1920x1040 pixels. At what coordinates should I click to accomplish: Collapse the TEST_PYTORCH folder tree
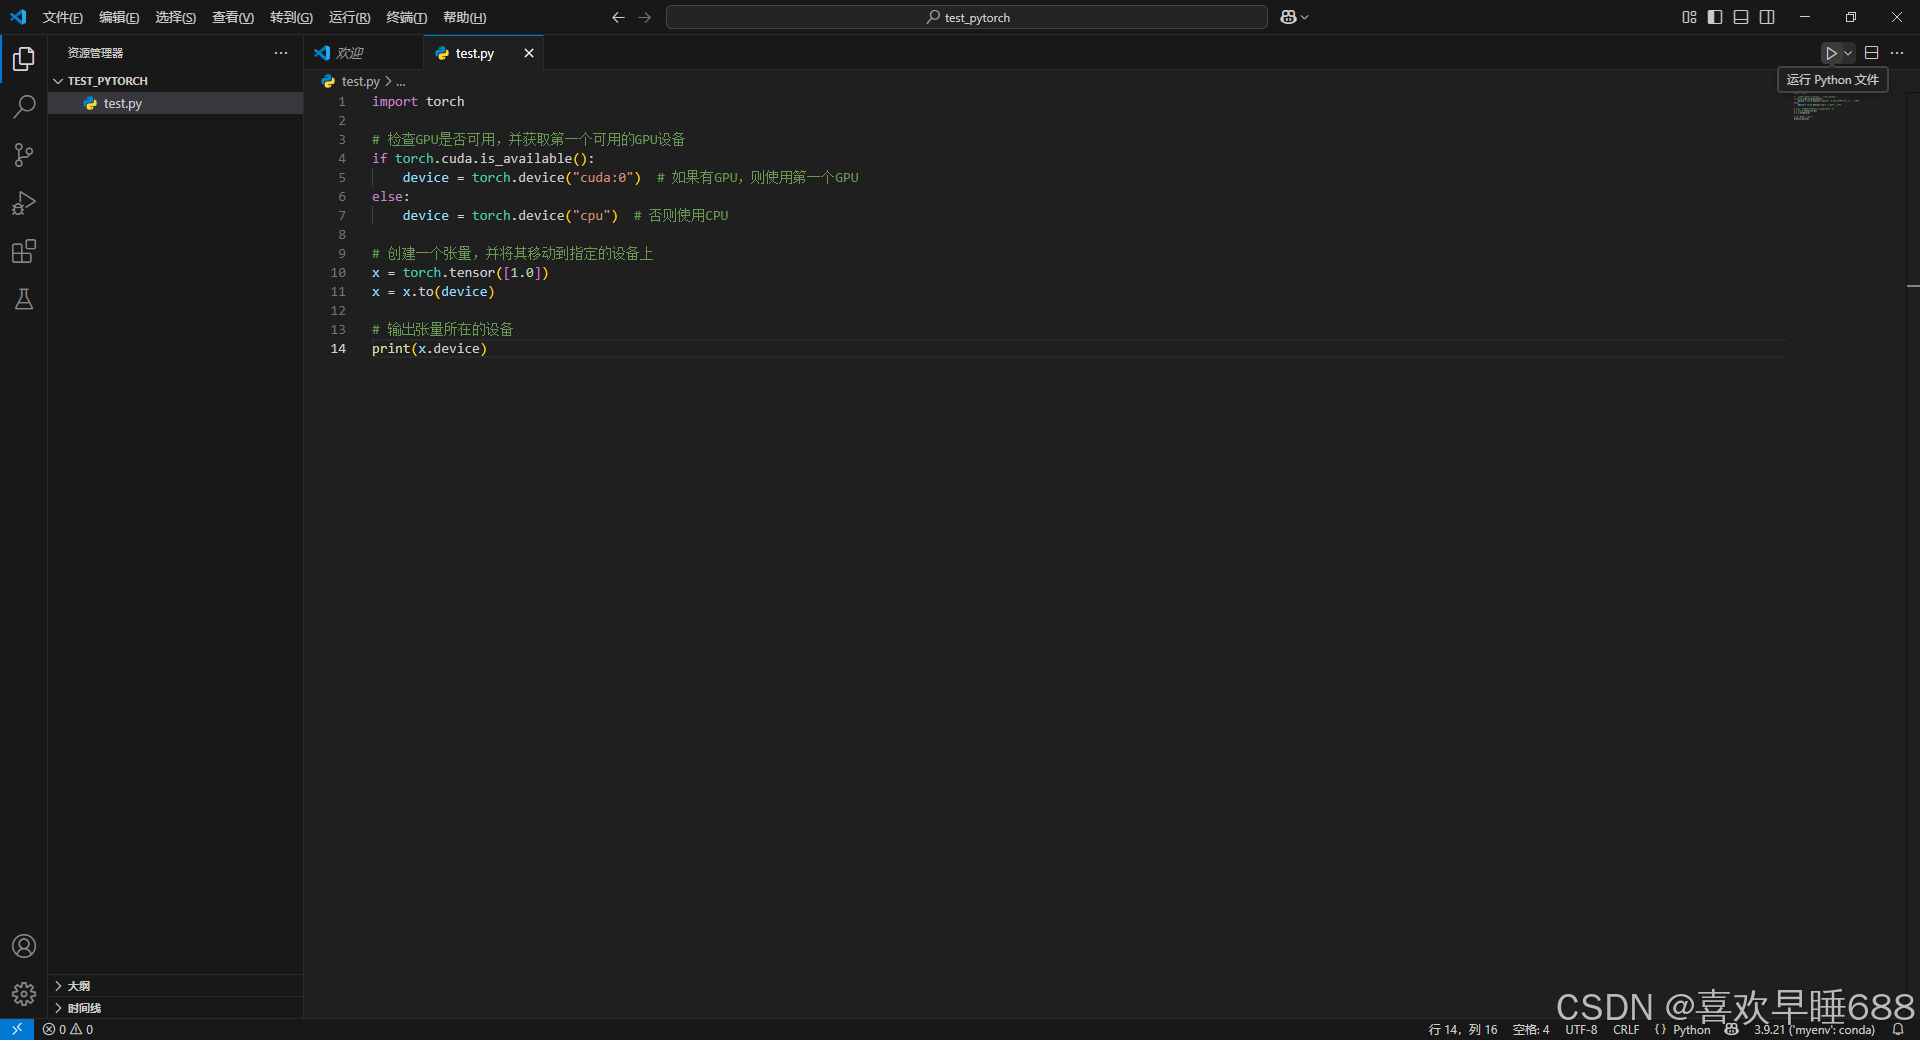pyautogui.click(x=59, y=80)
